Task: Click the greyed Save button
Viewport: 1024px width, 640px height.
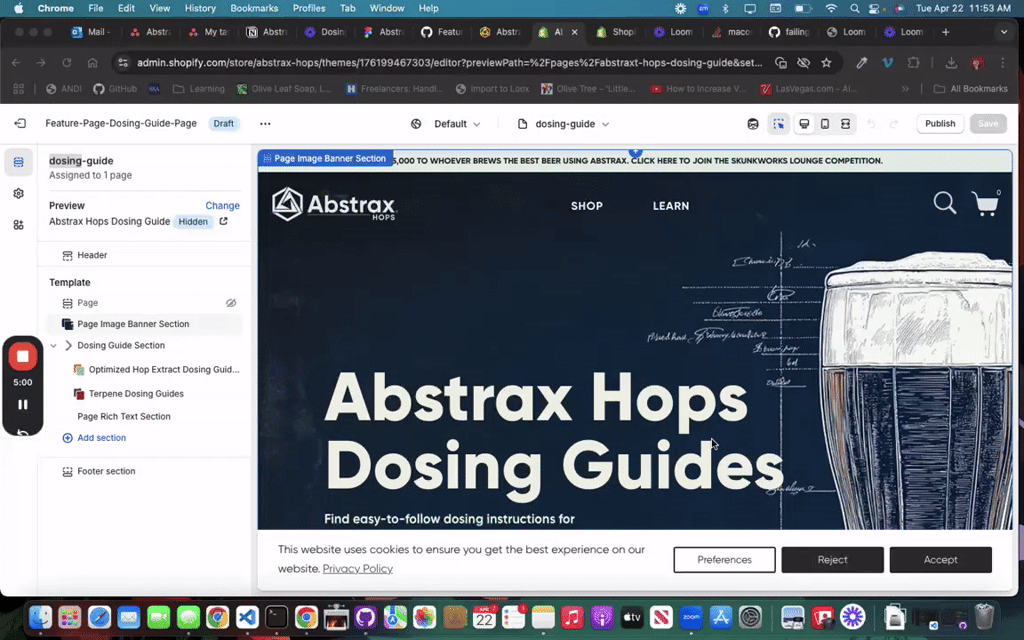Action: pos(987,124)
